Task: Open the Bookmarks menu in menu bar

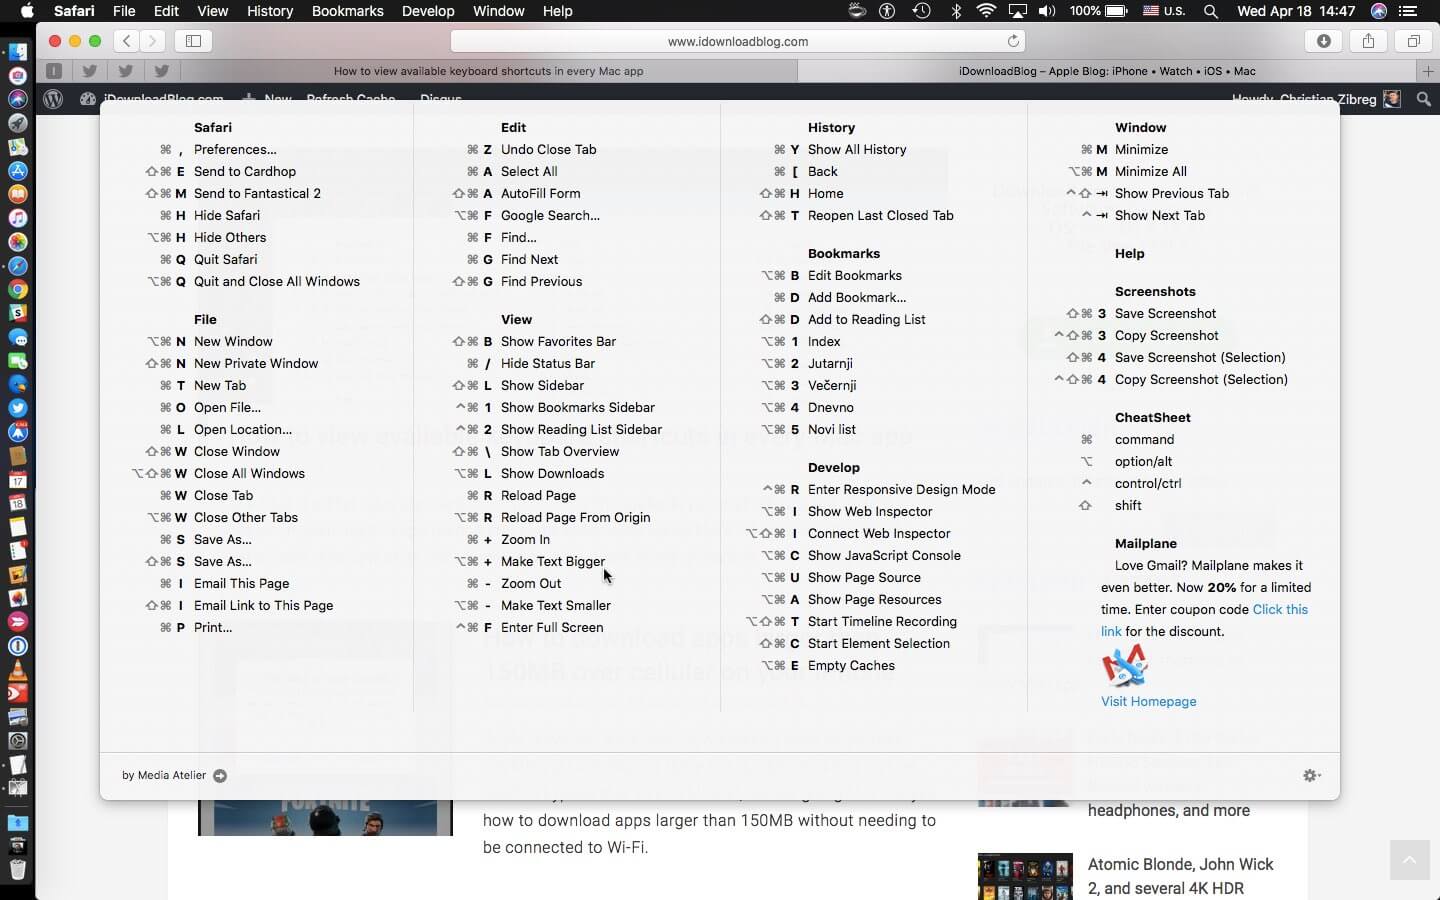Action: 347,11
